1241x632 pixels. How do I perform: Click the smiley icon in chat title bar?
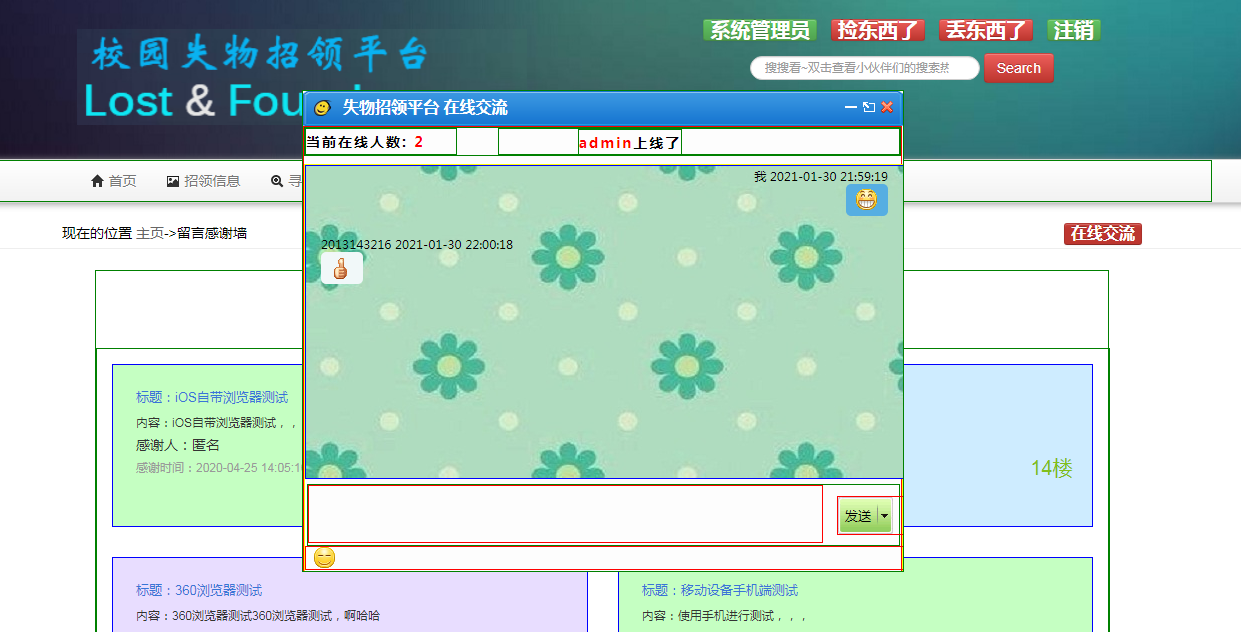pos(322,108)
